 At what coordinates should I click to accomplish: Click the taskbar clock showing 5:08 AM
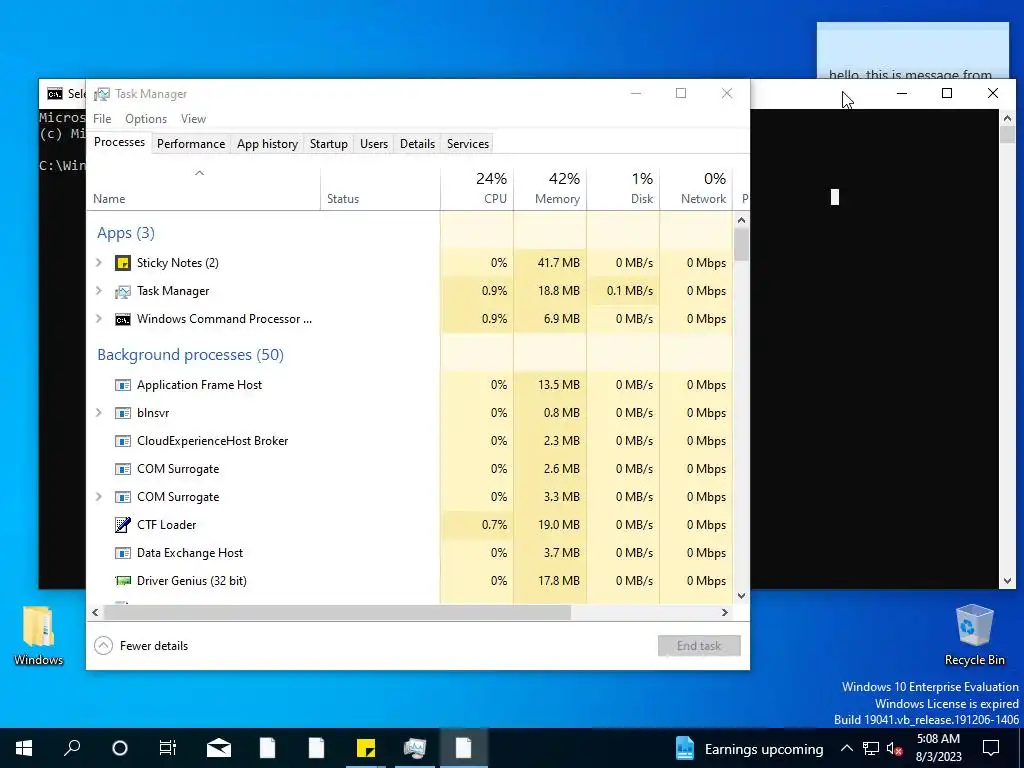938,748
